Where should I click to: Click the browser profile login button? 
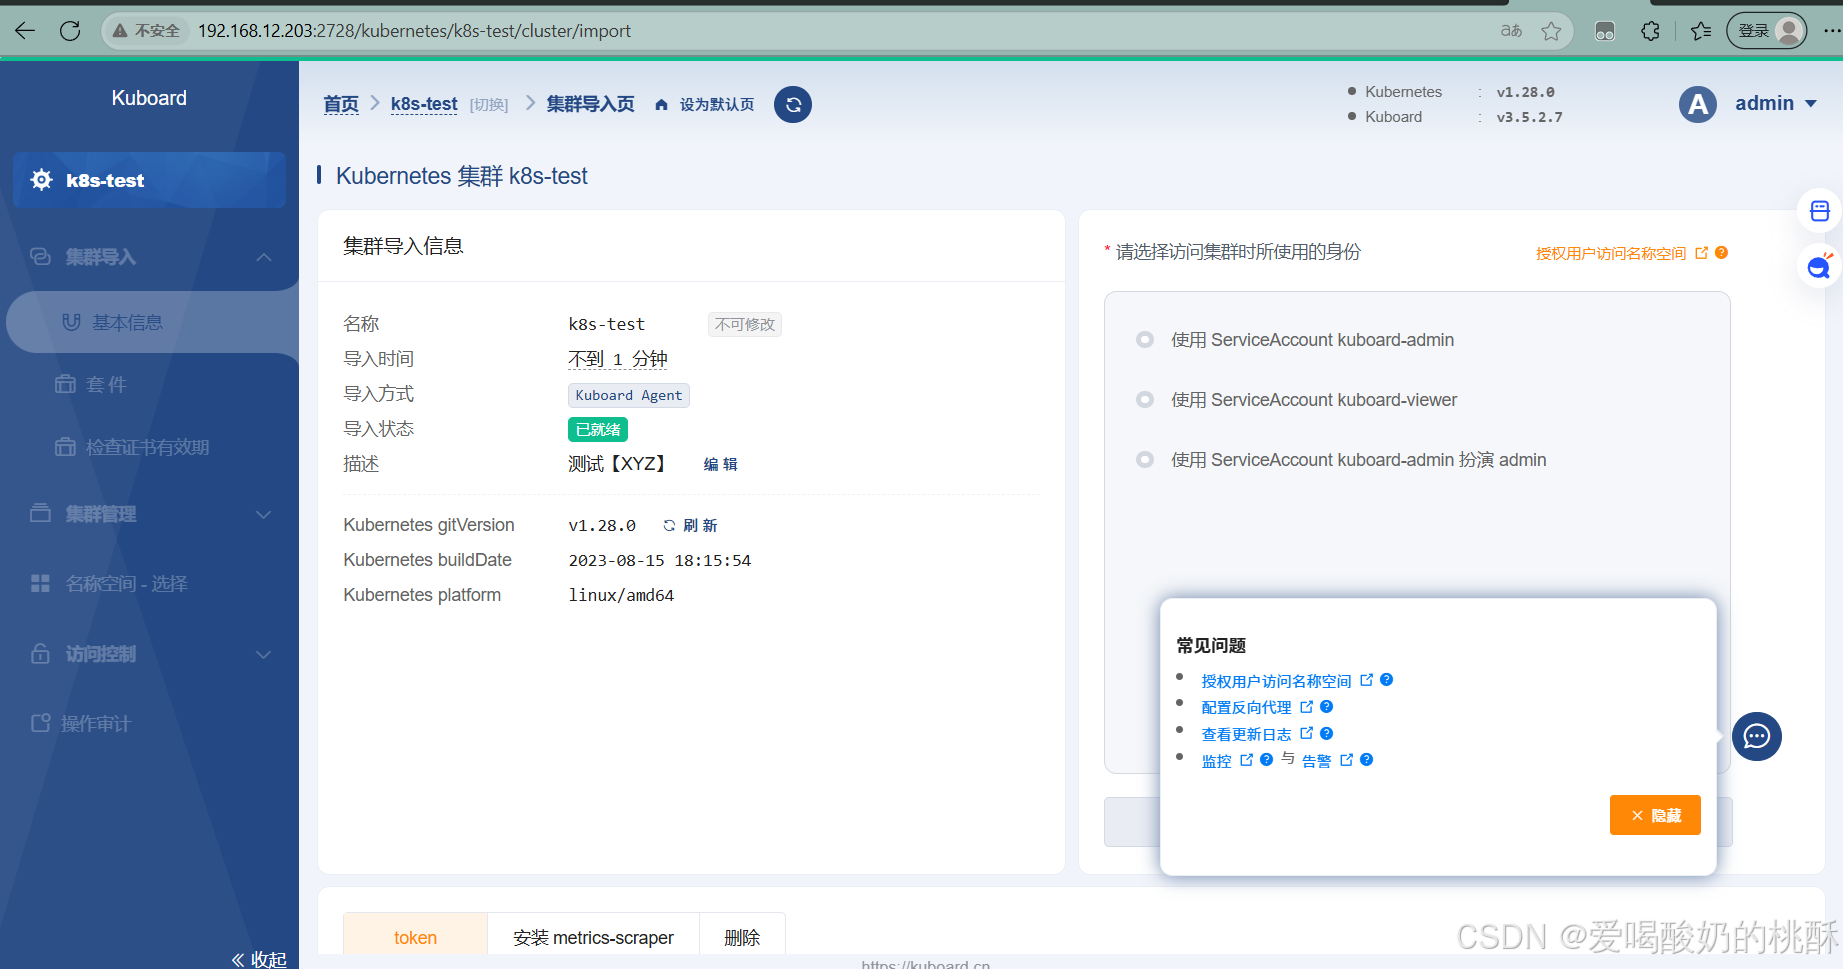pyautogui.click(x=1767, y=31)
